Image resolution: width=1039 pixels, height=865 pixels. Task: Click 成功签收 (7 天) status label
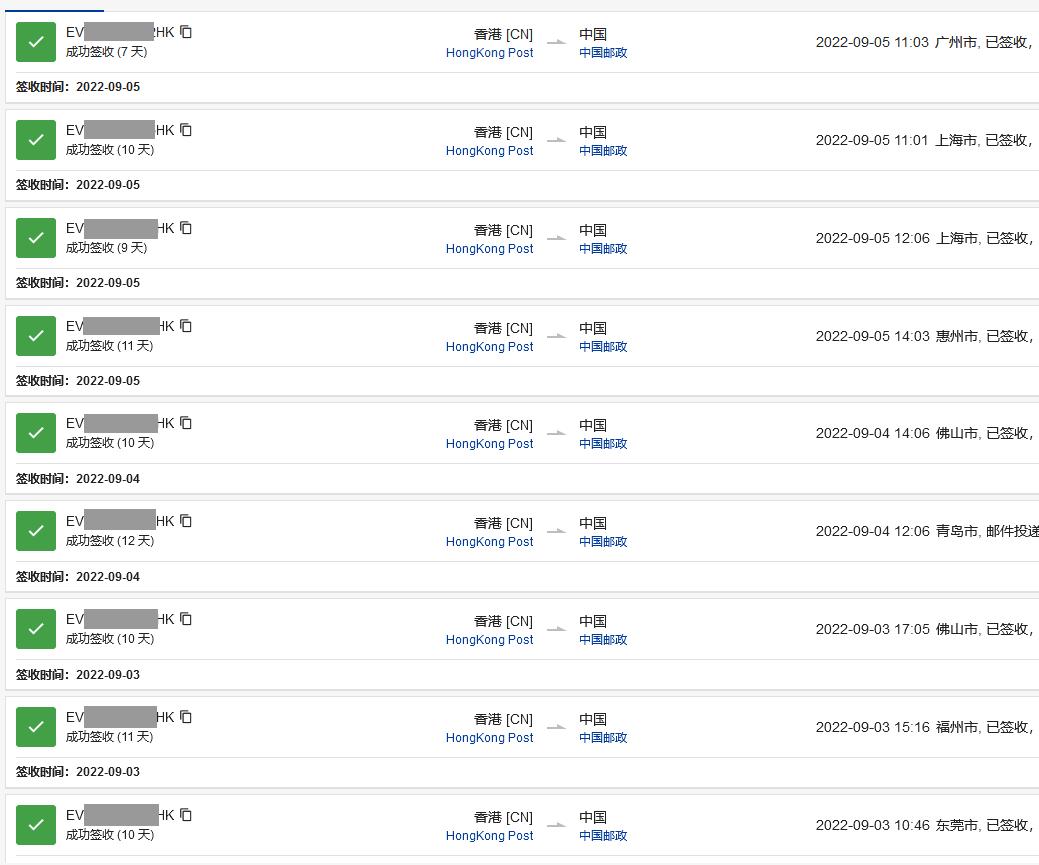106,51
